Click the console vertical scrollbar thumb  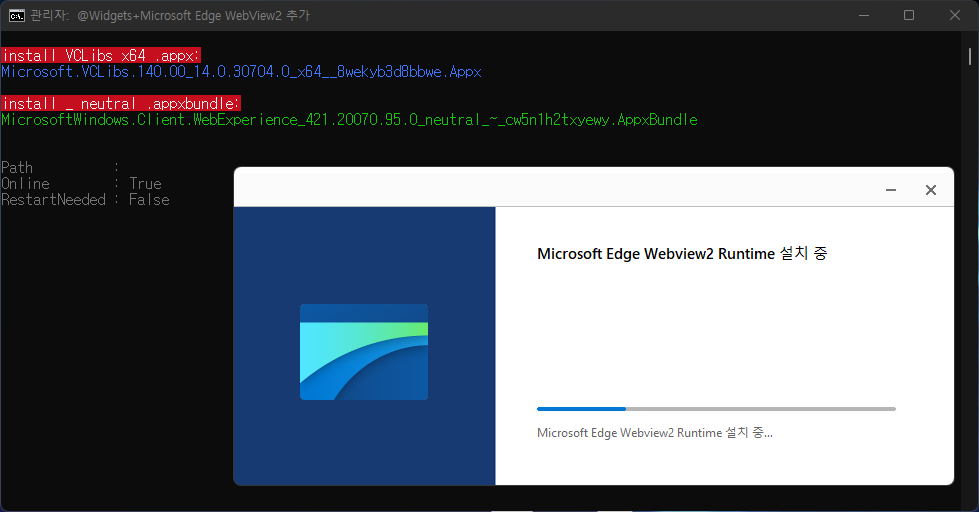pos(970,56)
